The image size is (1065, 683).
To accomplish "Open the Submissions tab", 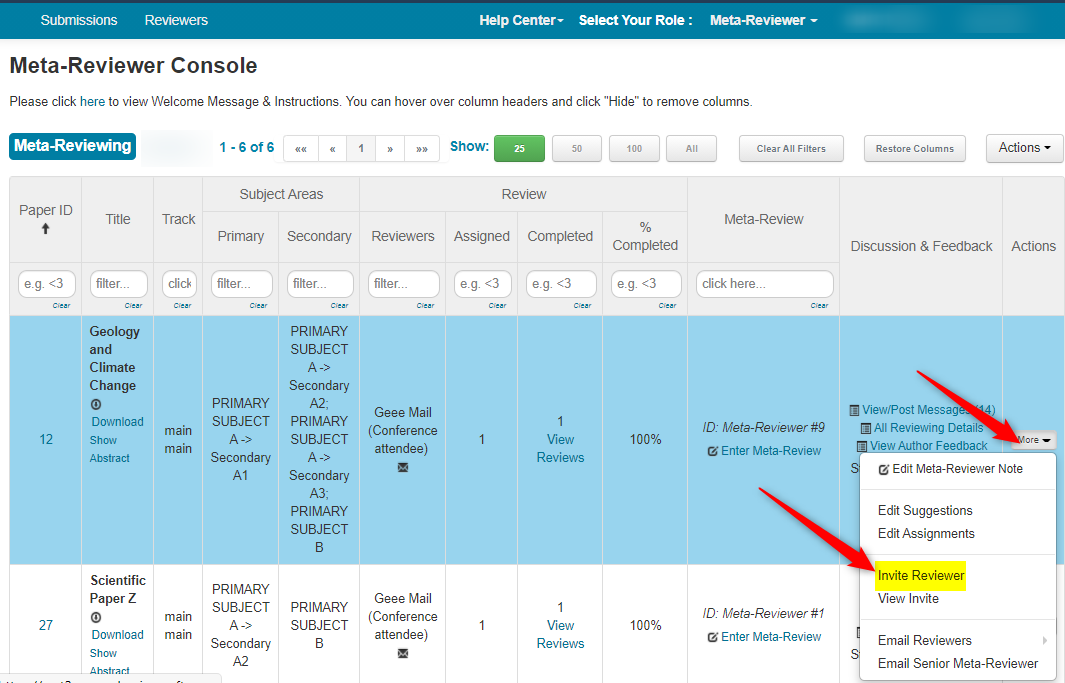I will (x=79, y=20).
